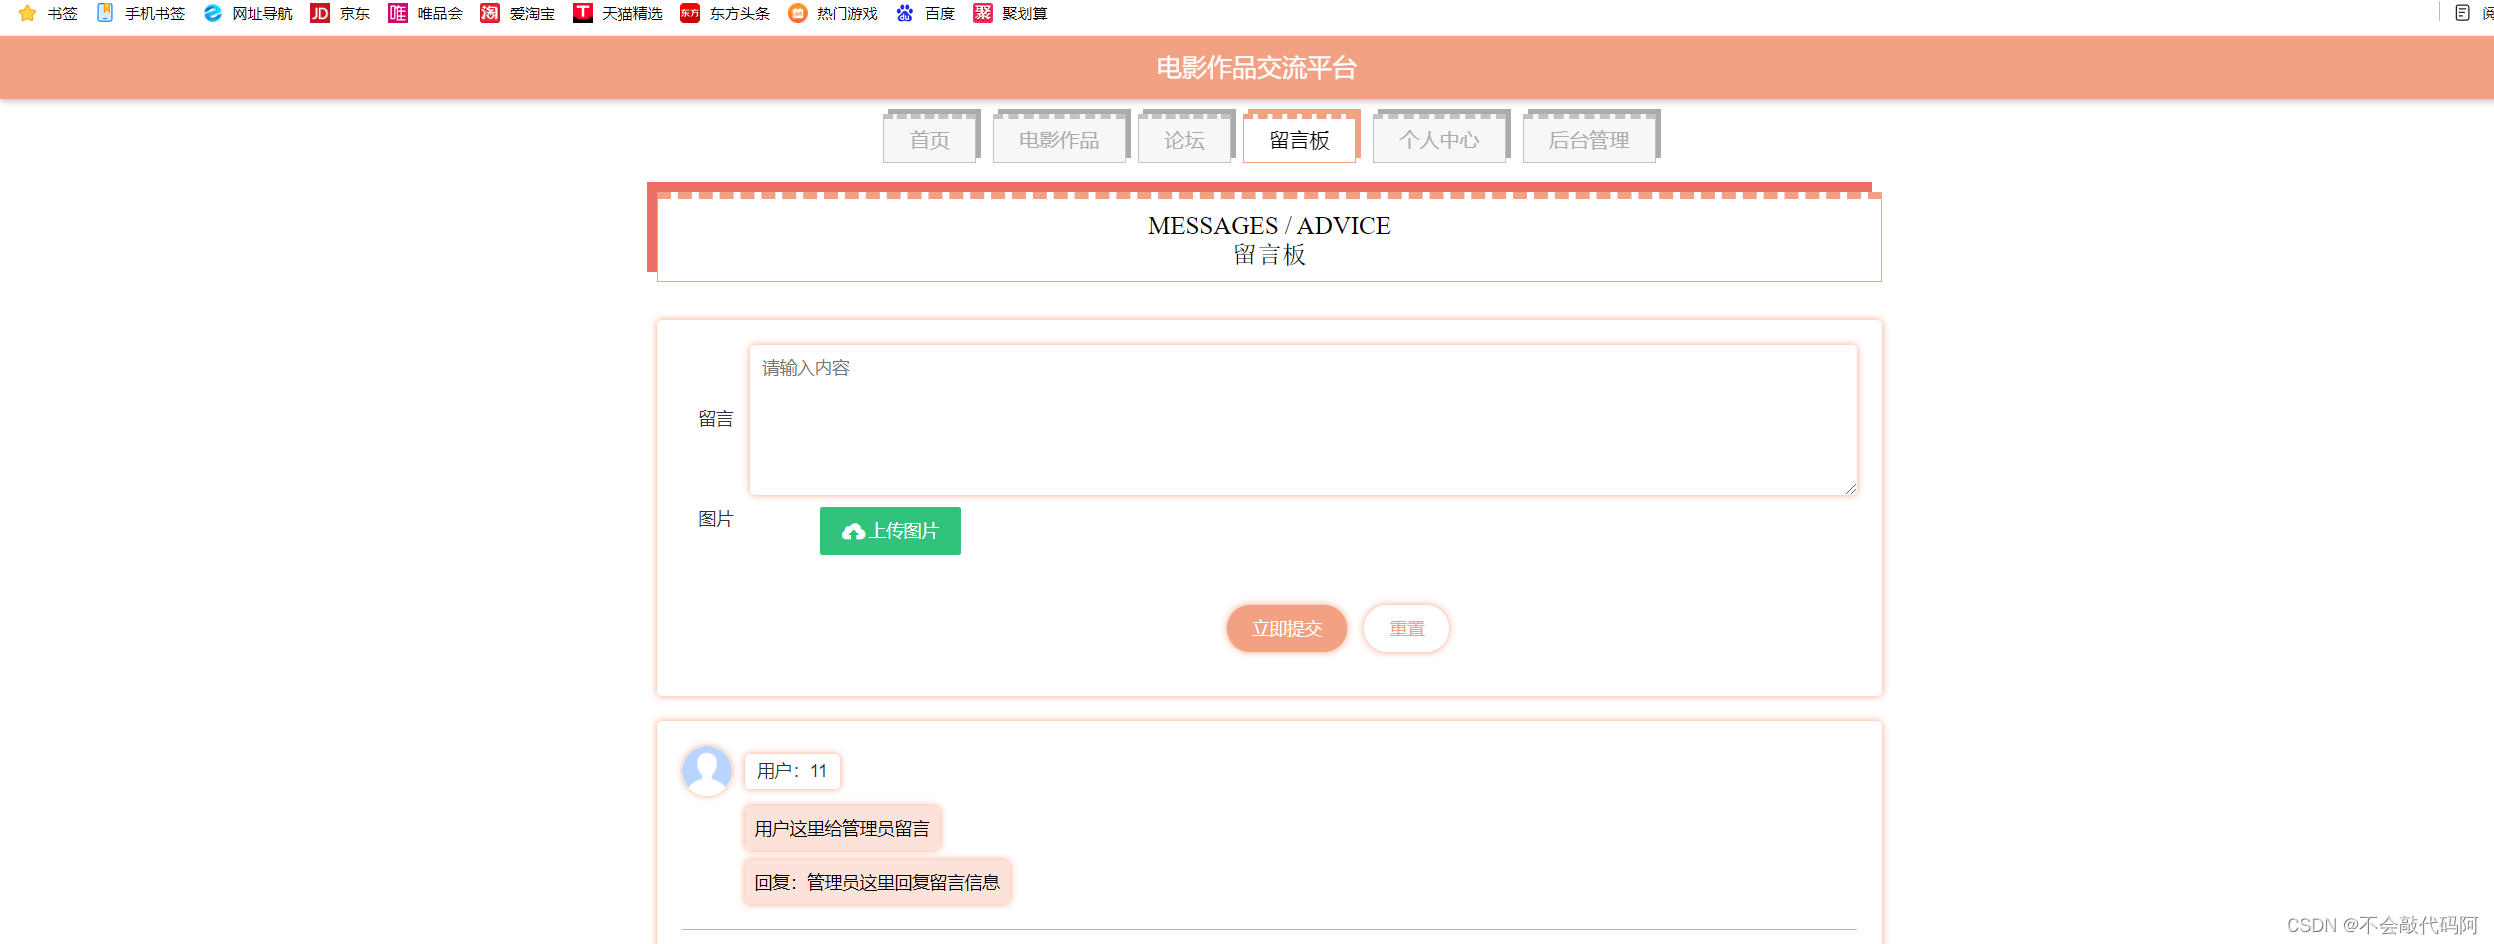Open the 唯品会 bookmark icon

(397, 13)
